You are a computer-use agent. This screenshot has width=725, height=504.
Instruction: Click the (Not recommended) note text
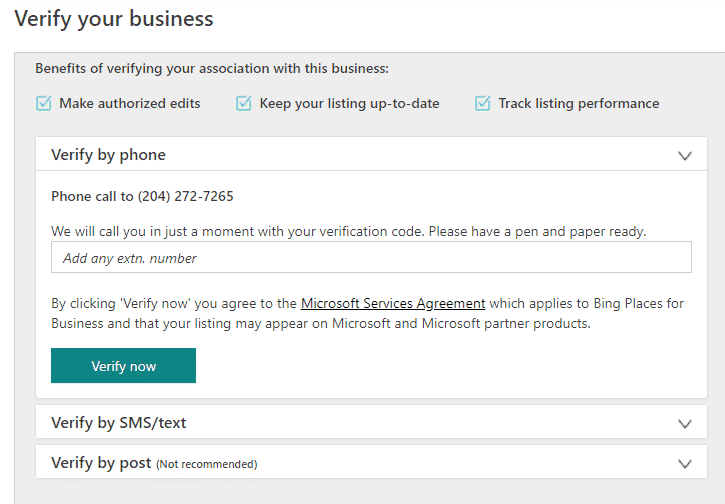pyautogui.click(x=206, y=464)
